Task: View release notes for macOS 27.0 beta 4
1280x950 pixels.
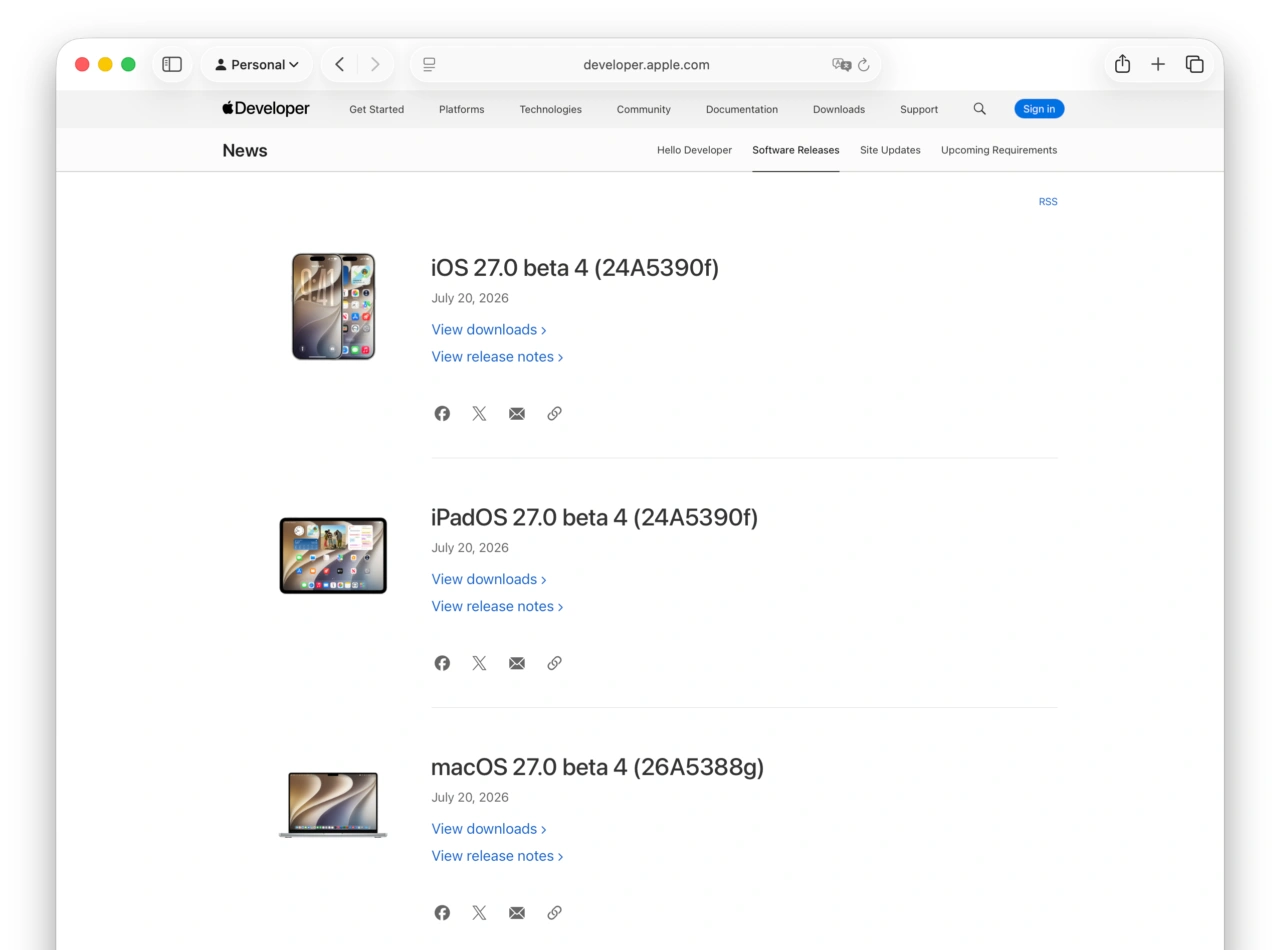Action: coord(497,855)
